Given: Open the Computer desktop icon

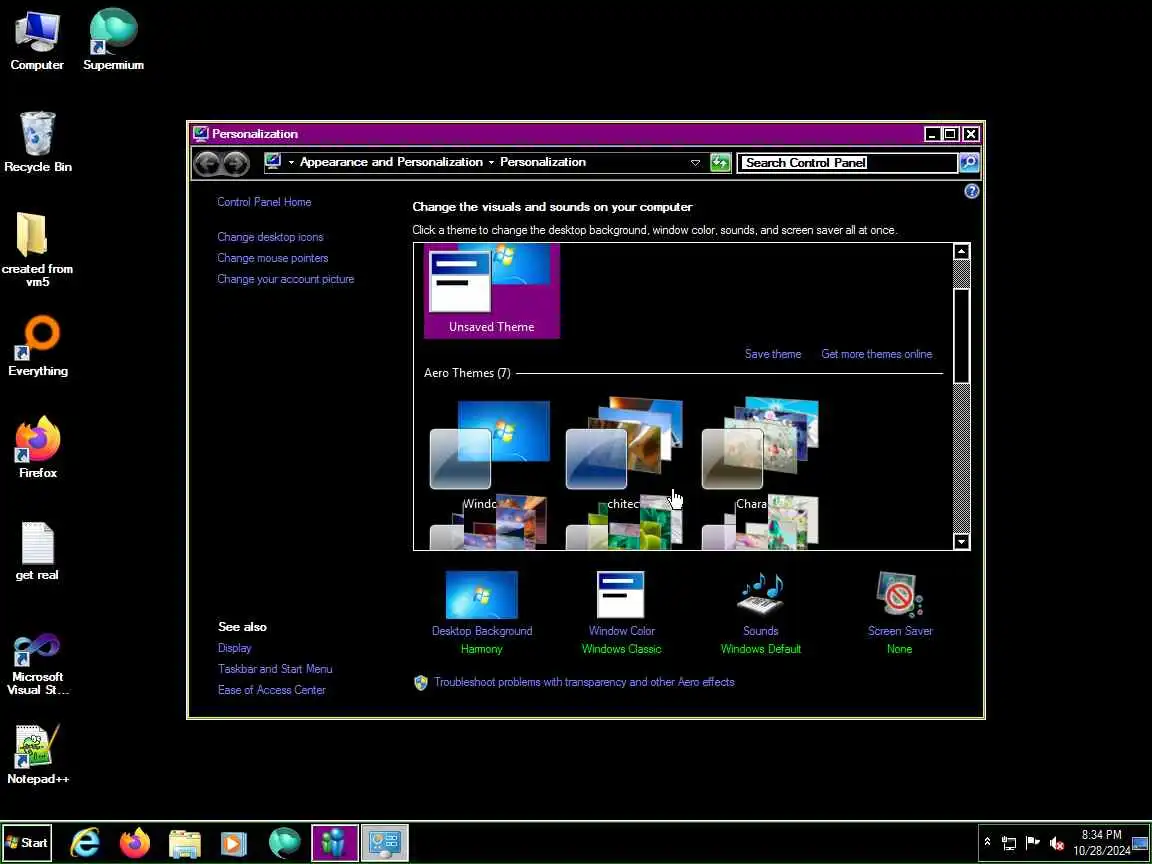Looking at the screenshot, I should click(x=37, y=41).
